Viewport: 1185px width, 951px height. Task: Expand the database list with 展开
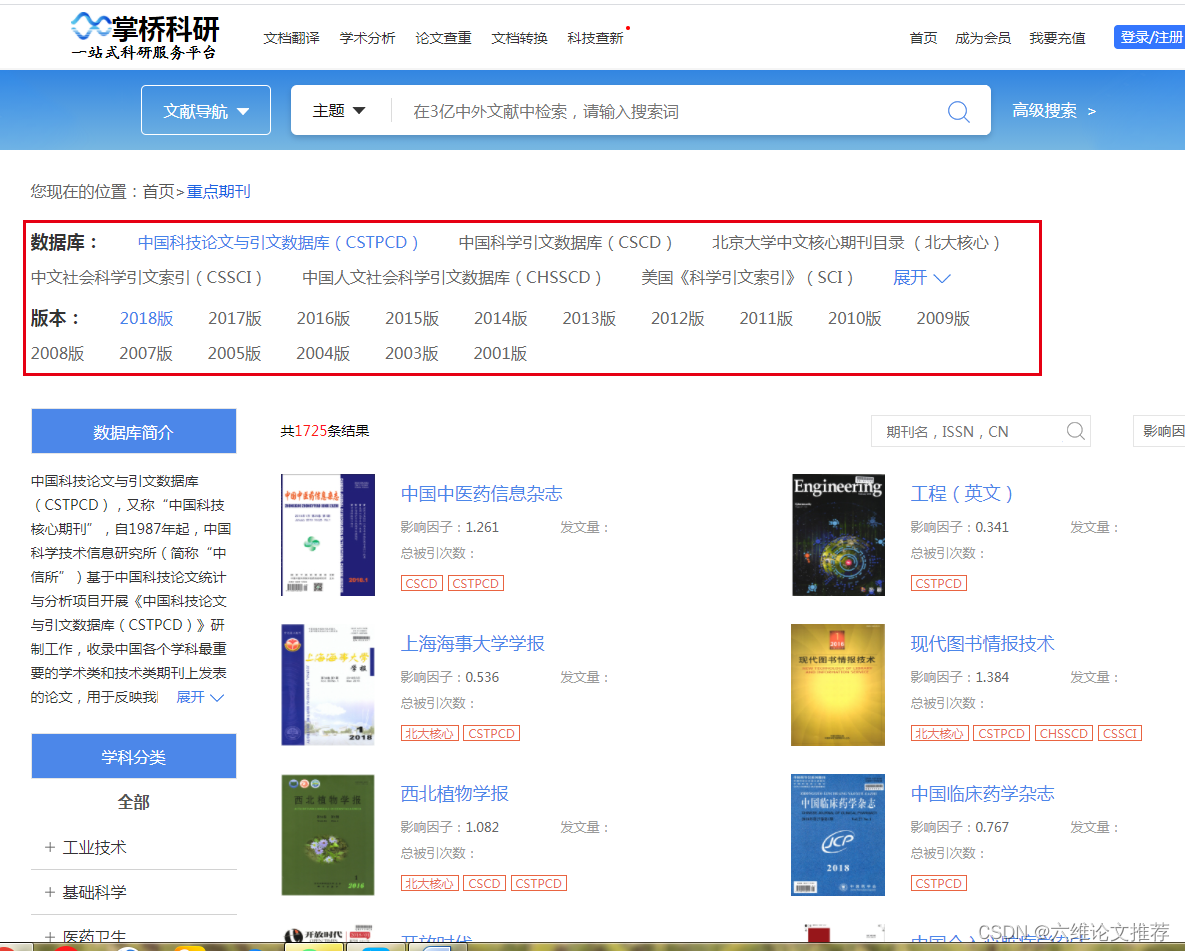pyautogui.click(x=921, y=277)
